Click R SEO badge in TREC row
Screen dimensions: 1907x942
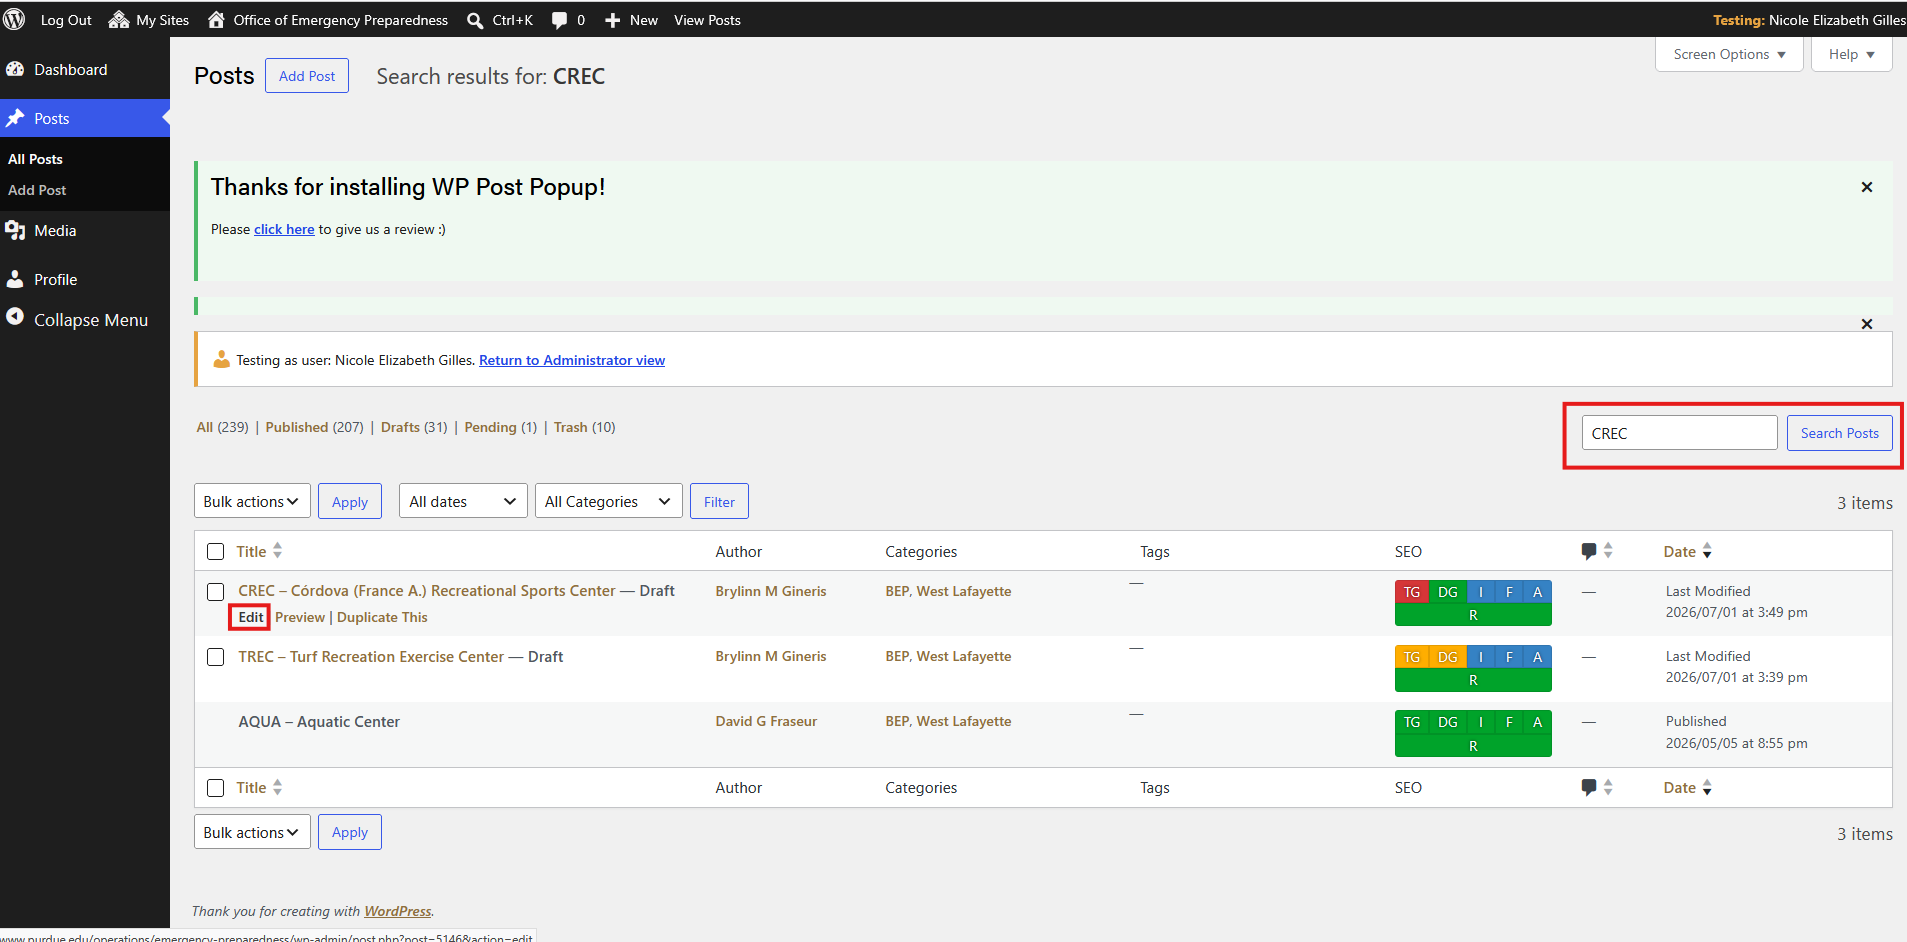(1473, 680)
